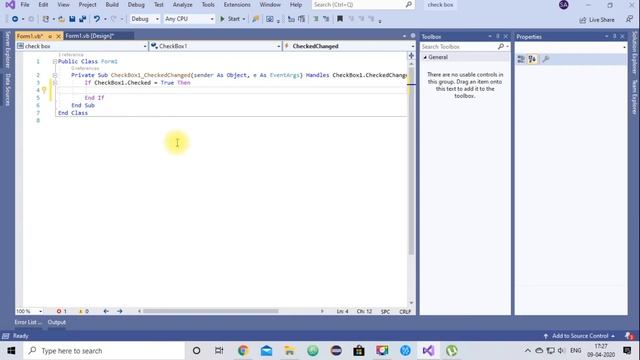Click the notifications icon in status bar
Viewport: 640px width, 360px height.
[629, 336]
